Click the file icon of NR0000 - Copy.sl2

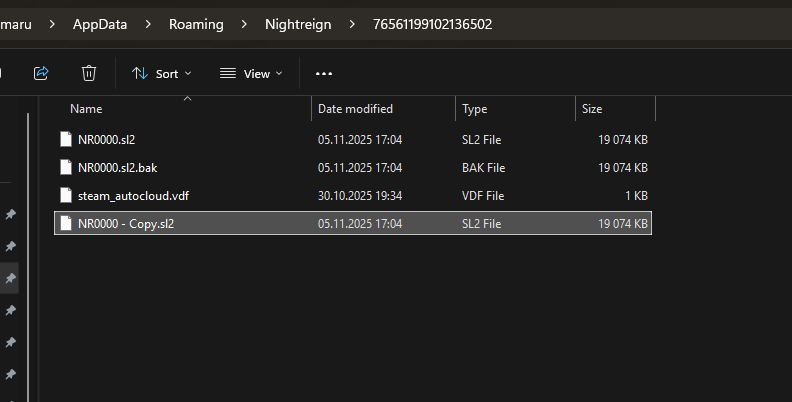click(67, 223)
